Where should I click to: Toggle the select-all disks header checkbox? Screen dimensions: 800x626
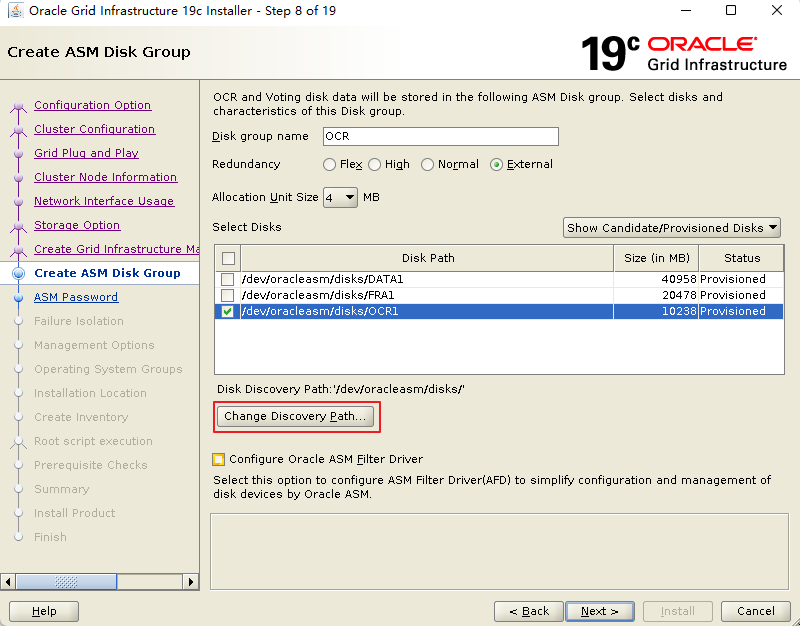click(x=228, y=258)
